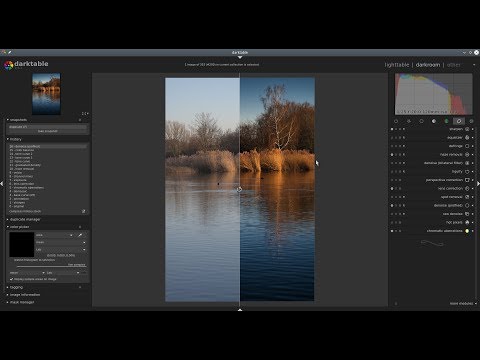Show the active modules group

point(396,121)
